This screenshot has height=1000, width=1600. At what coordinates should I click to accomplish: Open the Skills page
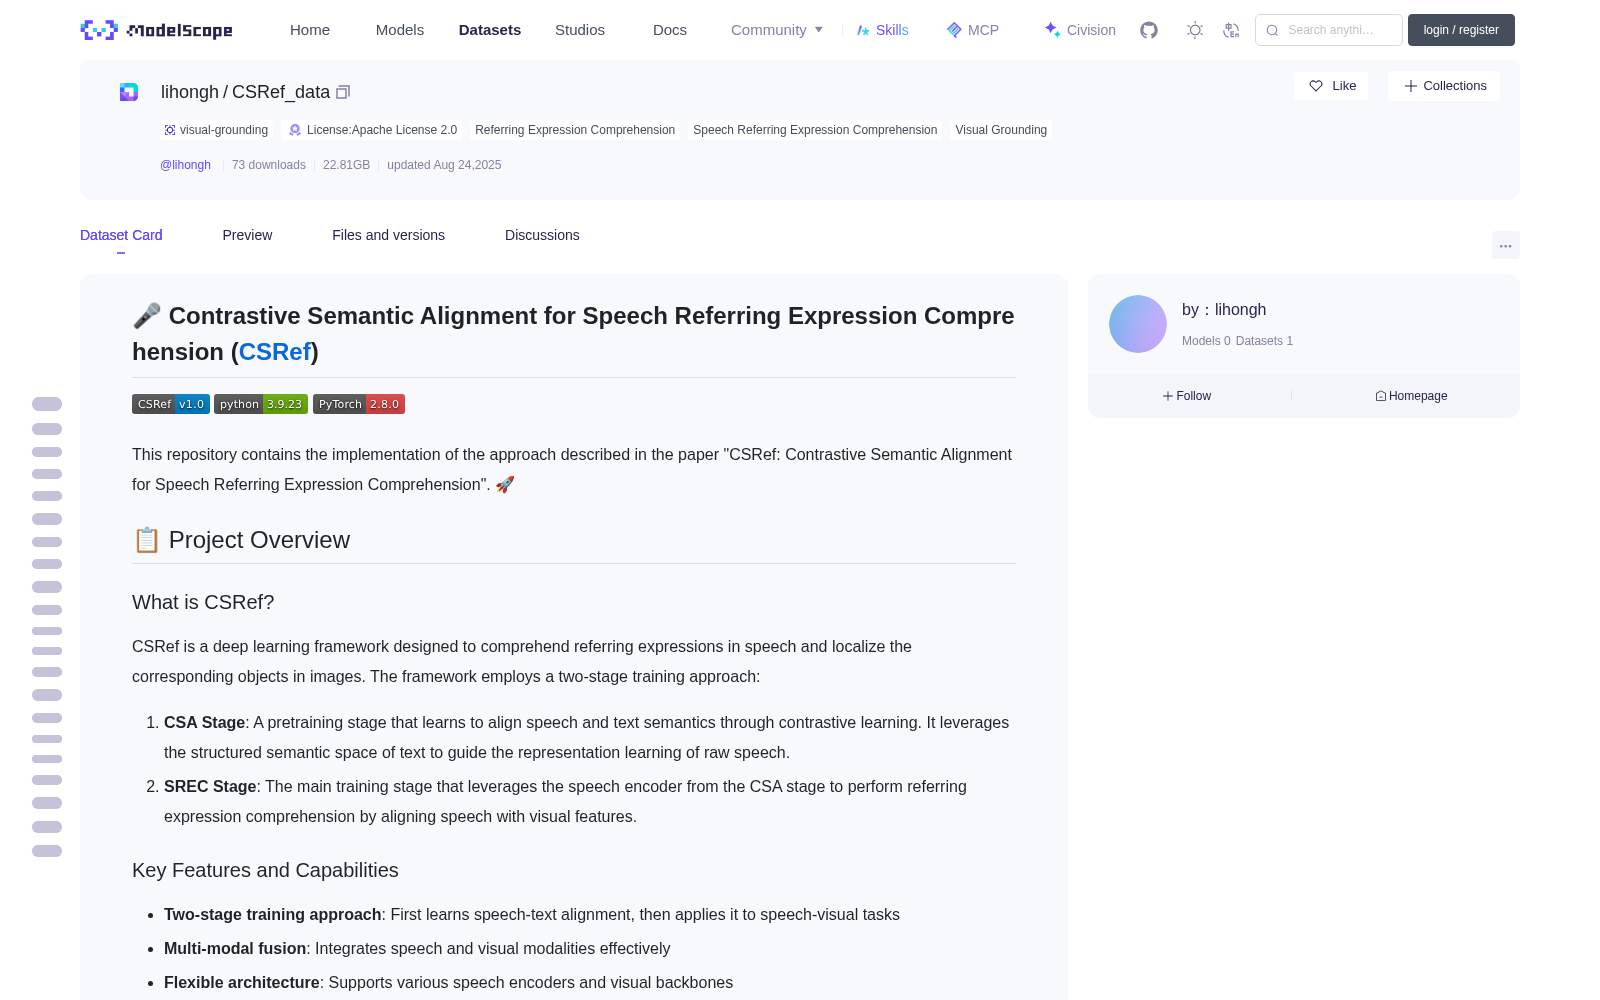883,30
